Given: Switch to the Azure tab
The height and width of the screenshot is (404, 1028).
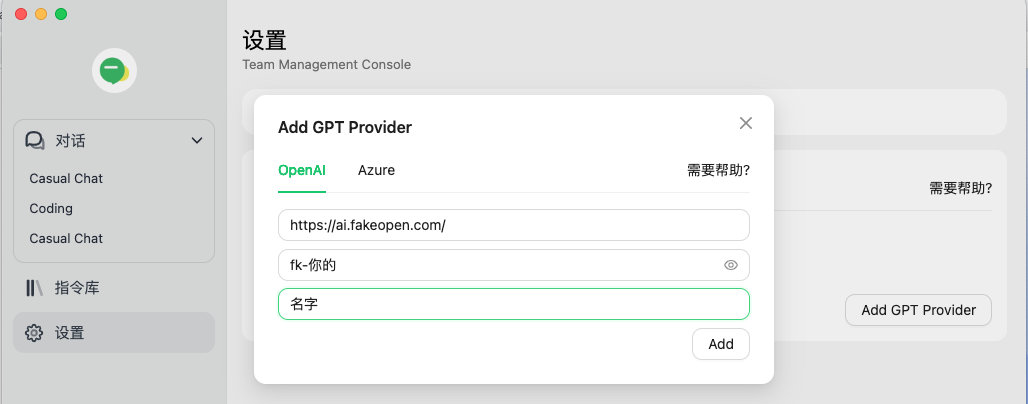Looking at the screenshot, I should (376, 170).
